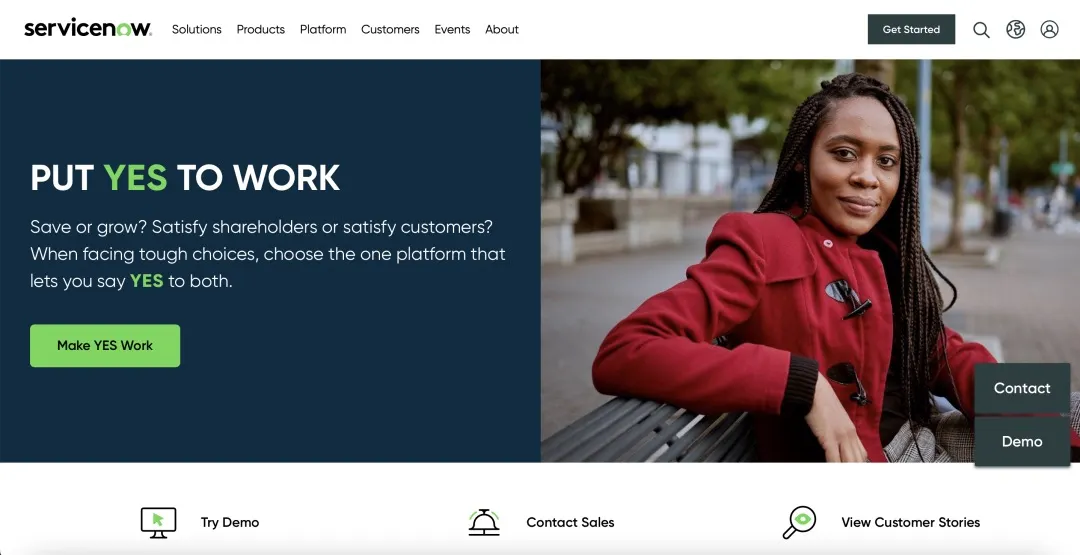
Task: Follow the Contact Sales link
Action: coord(570,523)
